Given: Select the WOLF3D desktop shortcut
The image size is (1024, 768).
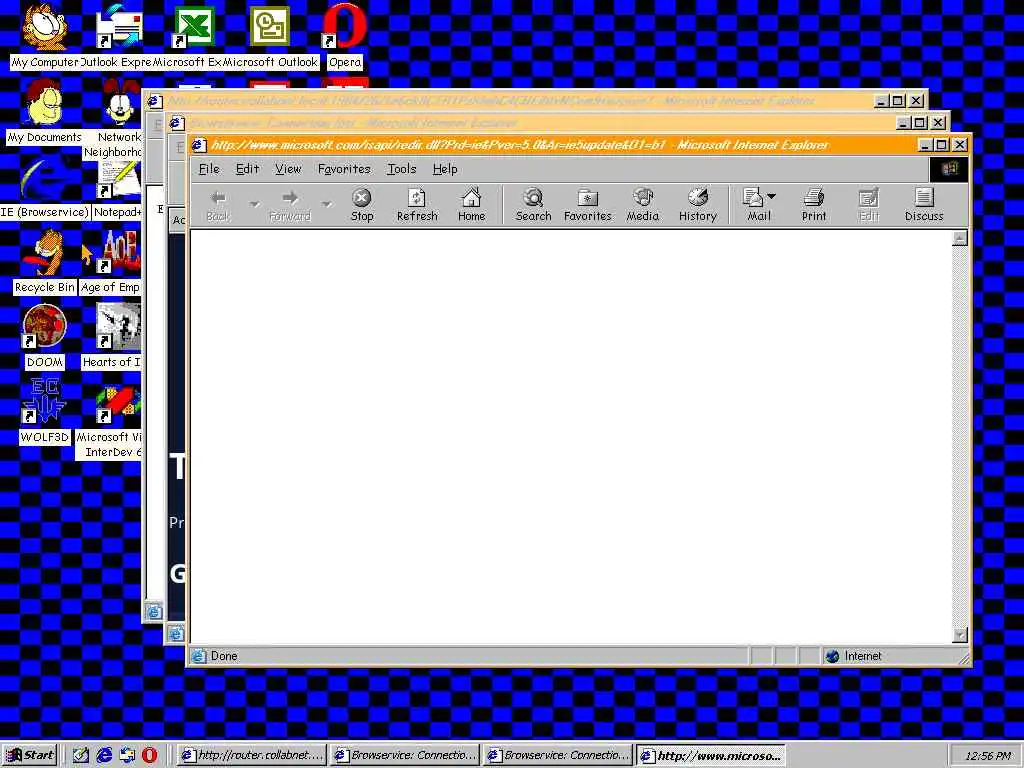Looking at the screenshot, I should [x=44, y=412].
